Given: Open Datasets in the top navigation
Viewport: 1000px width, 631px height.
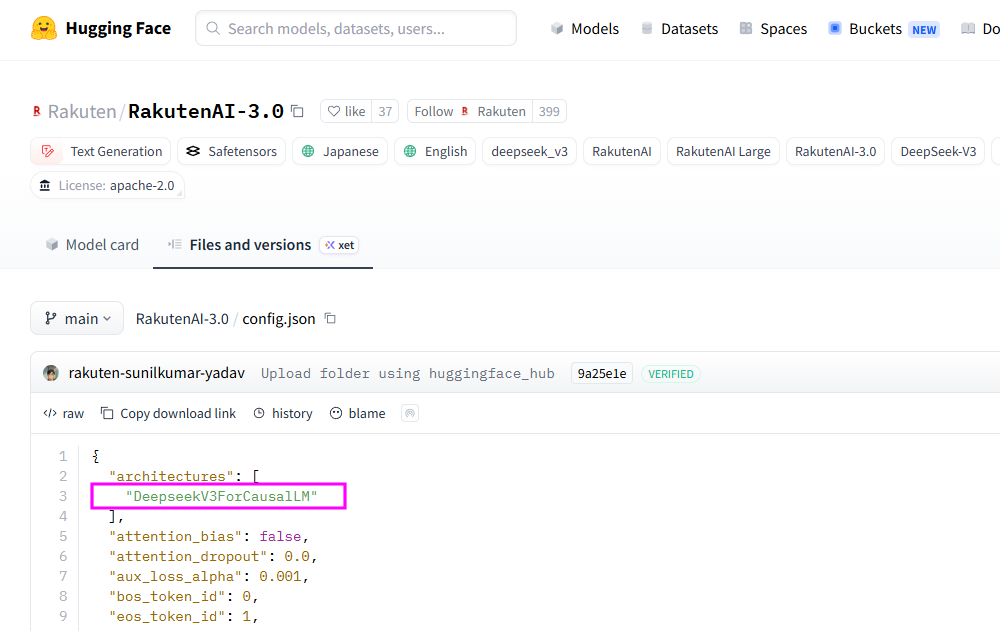Looking at the screenshot, I should [x=679, y=29].
